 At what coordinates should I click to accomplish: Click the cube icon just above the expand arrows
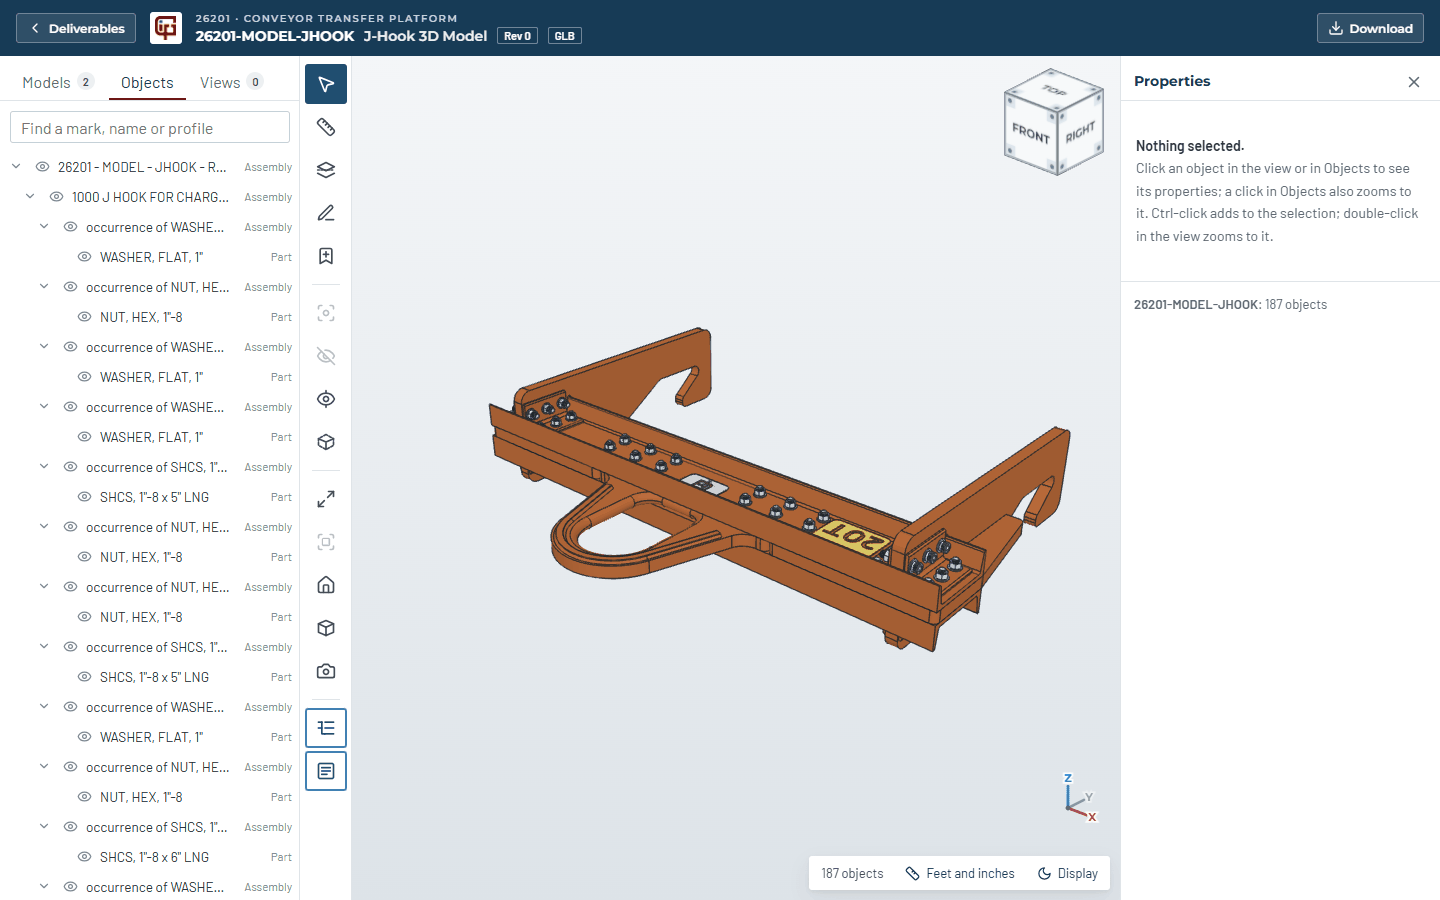[x=326, y=442]
